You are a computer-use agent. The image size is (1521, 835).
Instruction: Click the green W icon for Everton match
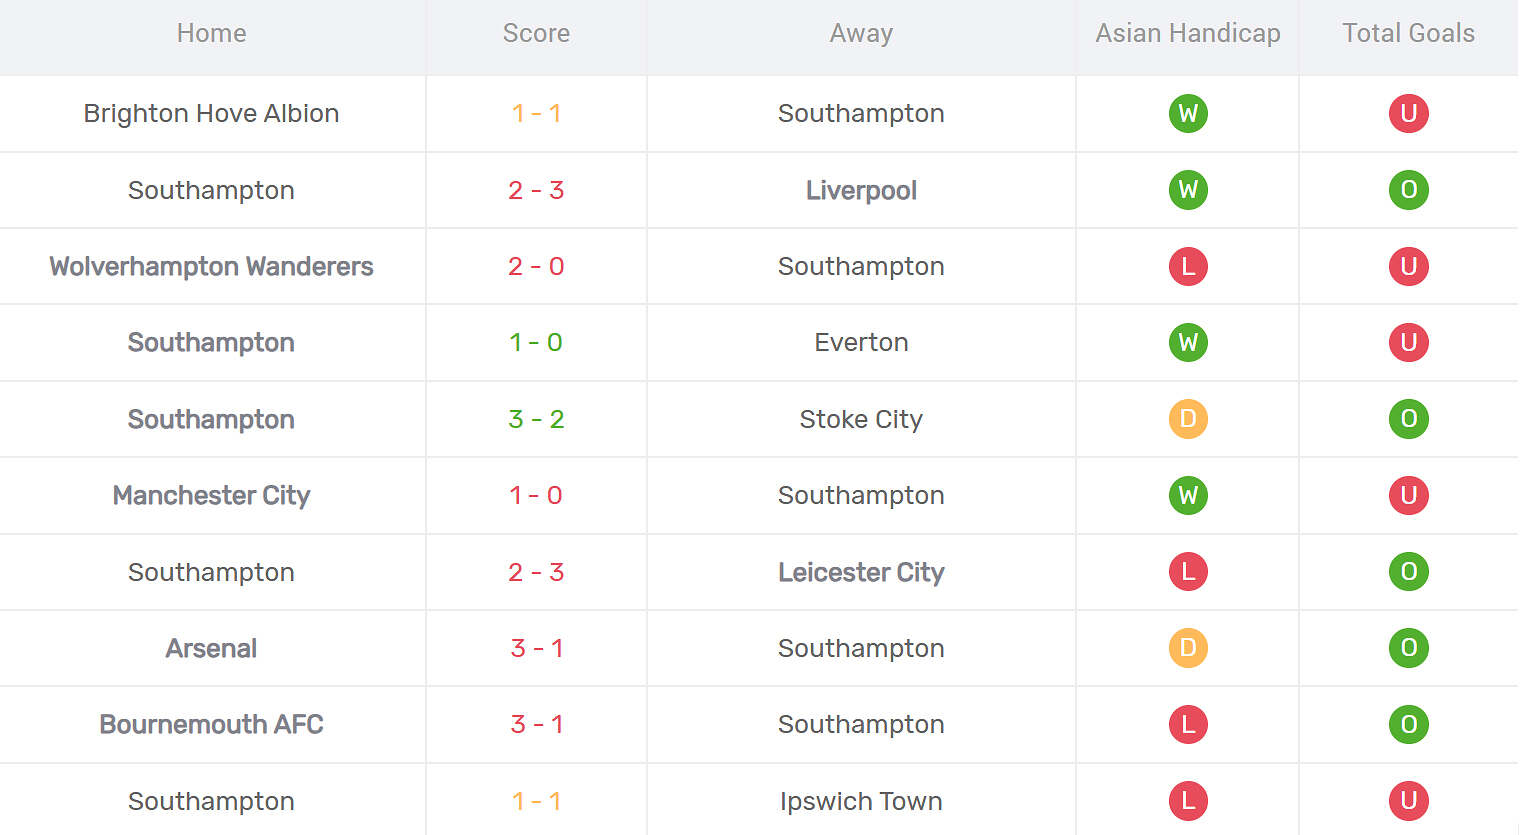click(1187, 342)
